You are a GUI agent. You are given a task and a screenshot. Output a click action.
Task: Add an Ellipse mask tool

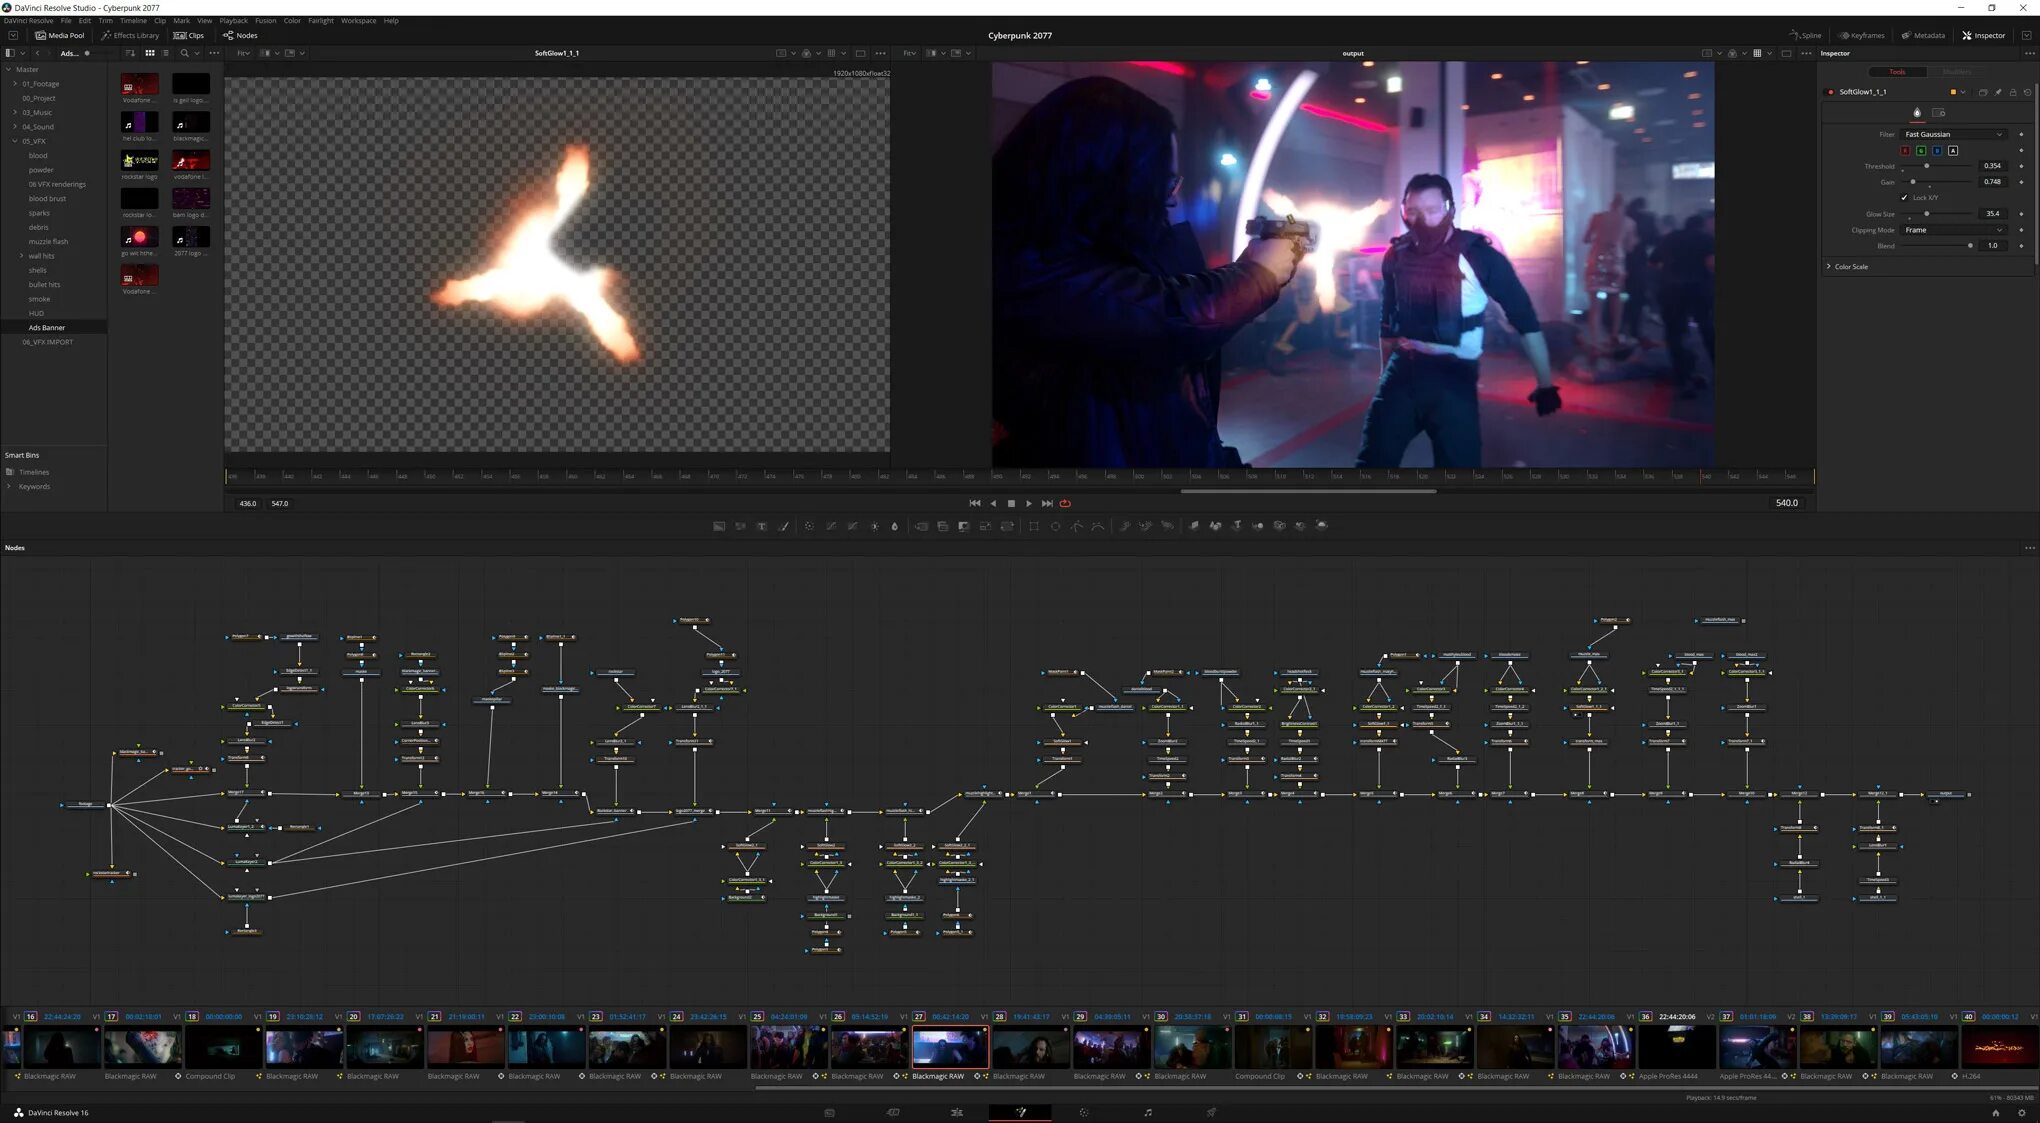tap(1055, 526)
